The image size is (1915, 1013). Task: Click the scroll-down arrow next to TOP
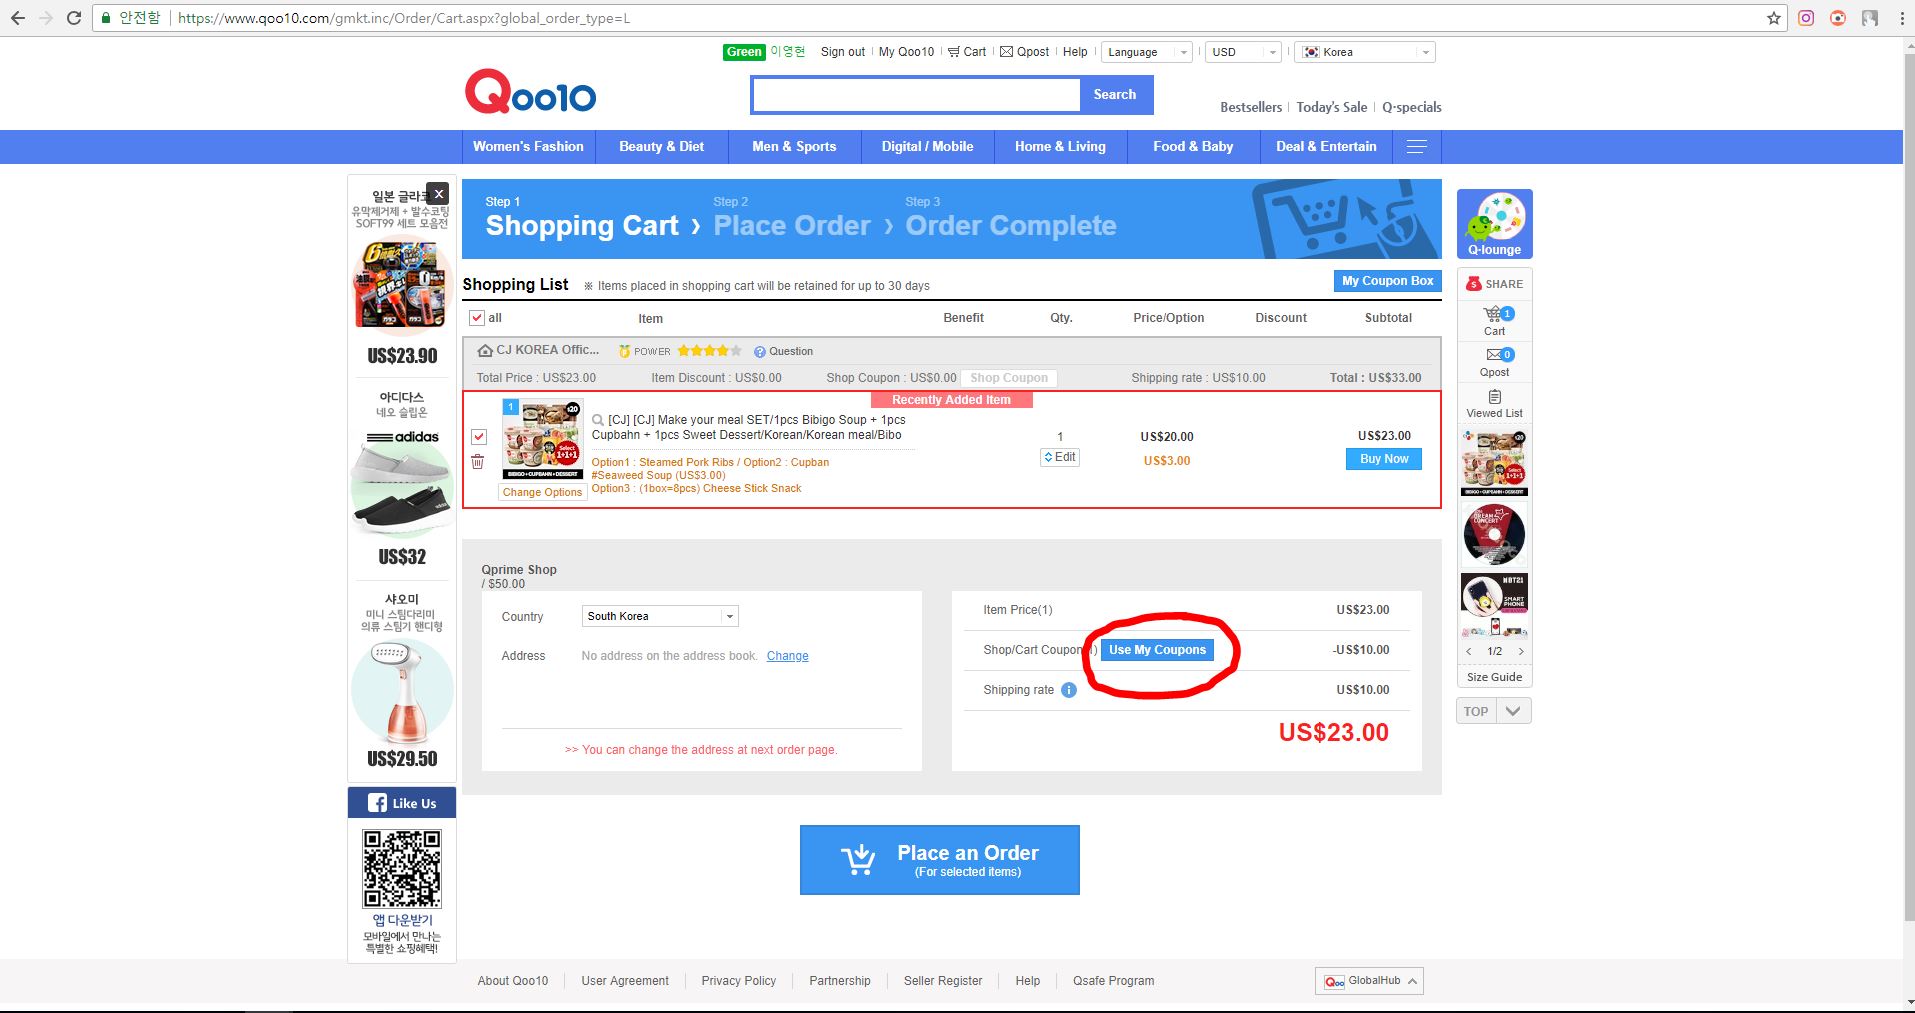coord(1513,711)
